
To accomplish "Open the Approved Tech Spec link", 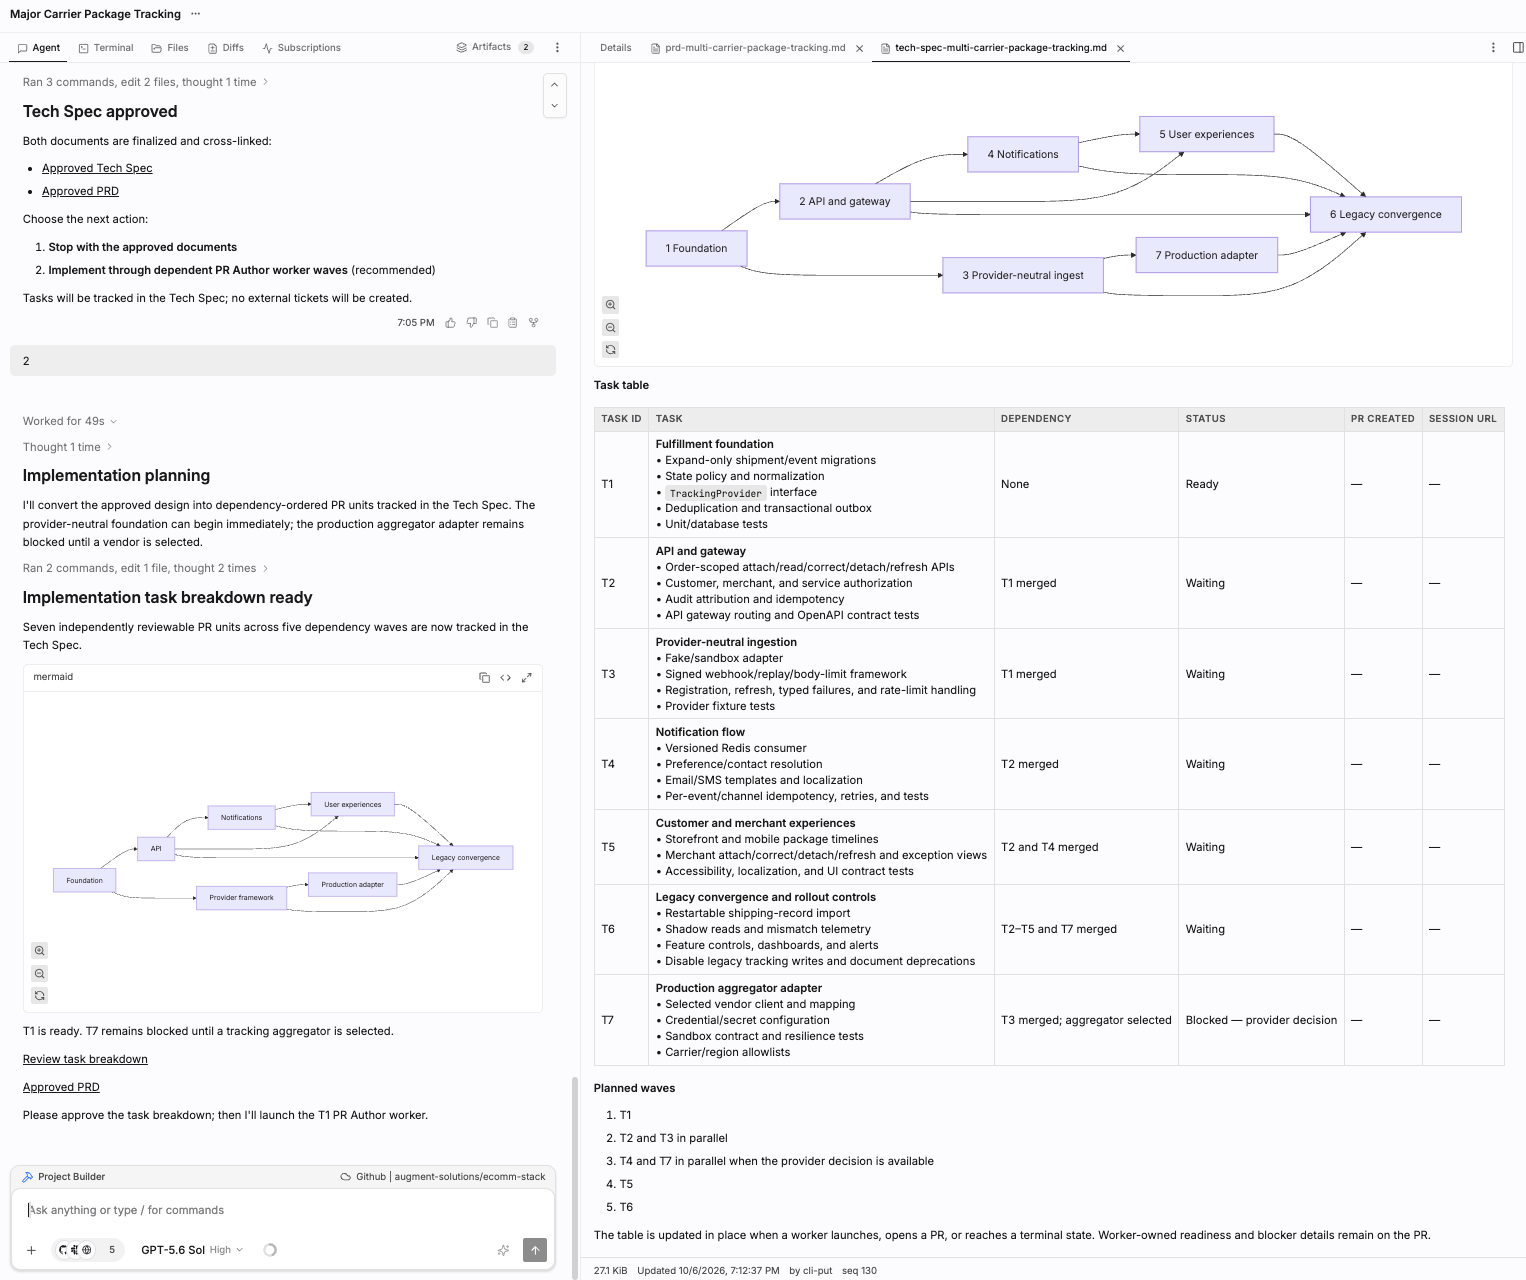I will coord(97,168).
